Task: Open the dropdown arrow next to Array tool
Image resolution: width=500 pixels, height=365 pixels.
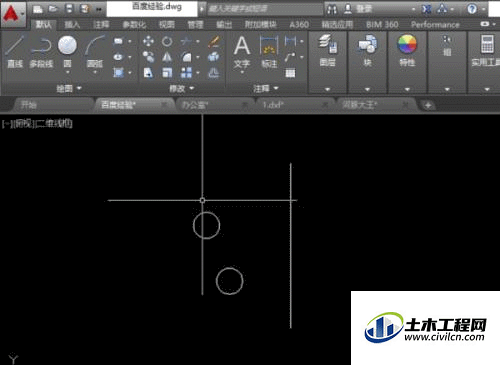Action: pos(198,73)
